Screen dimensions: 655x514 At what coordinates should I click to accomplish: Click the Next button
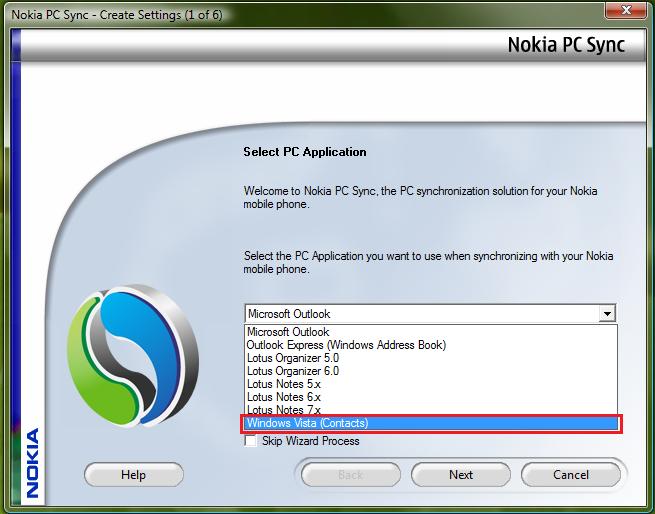tap(461, 475)
